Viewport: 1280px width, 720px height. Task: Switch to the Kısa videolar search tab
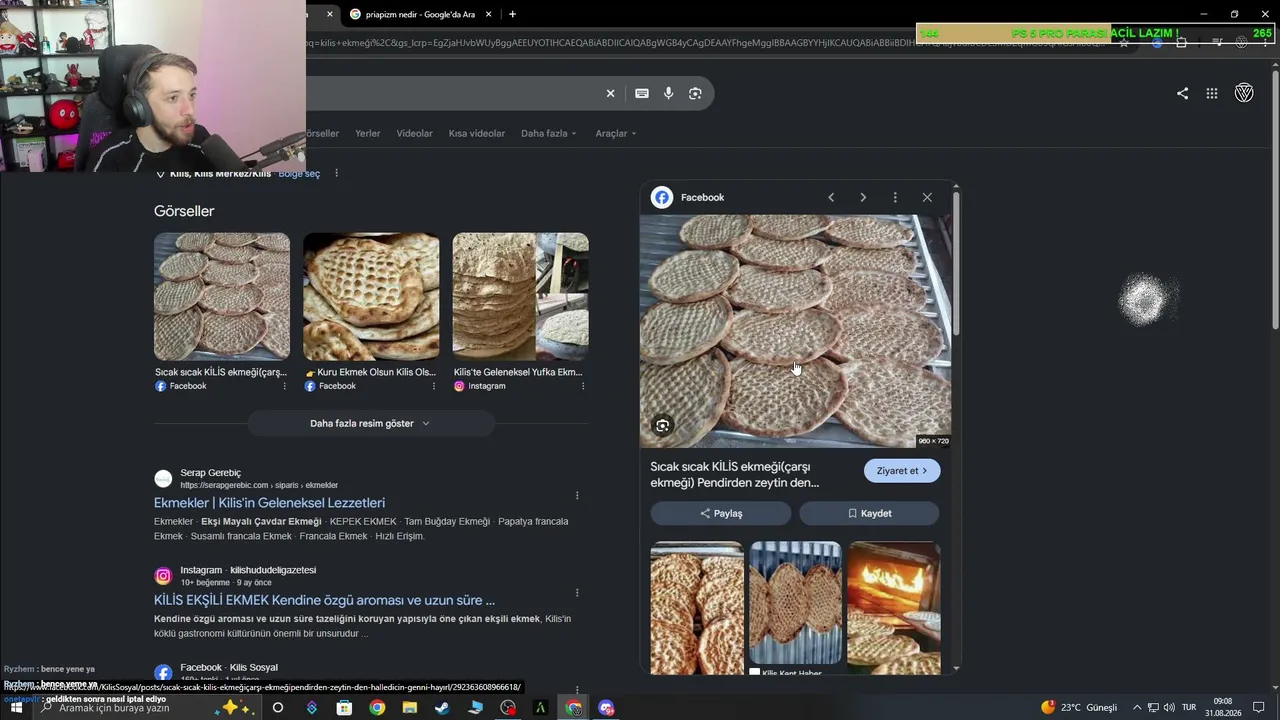(477, 133)
